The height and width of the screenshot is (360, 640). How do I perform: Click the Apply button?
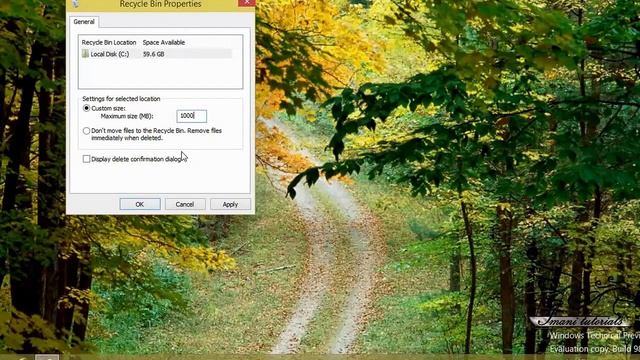click(230, 204)
